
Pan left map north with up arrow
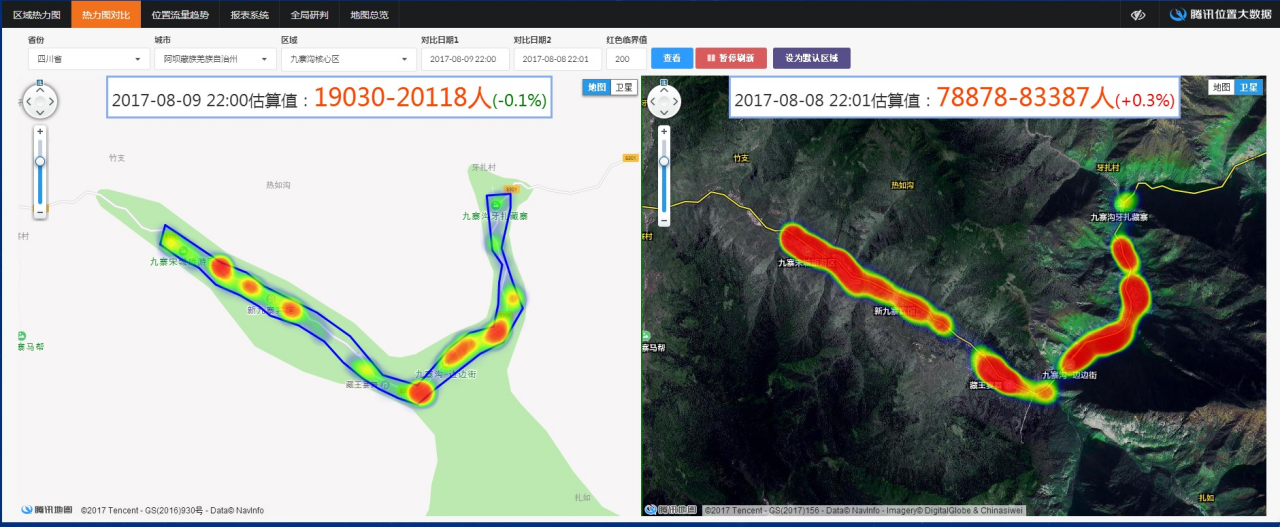click(x=40, y=89)
